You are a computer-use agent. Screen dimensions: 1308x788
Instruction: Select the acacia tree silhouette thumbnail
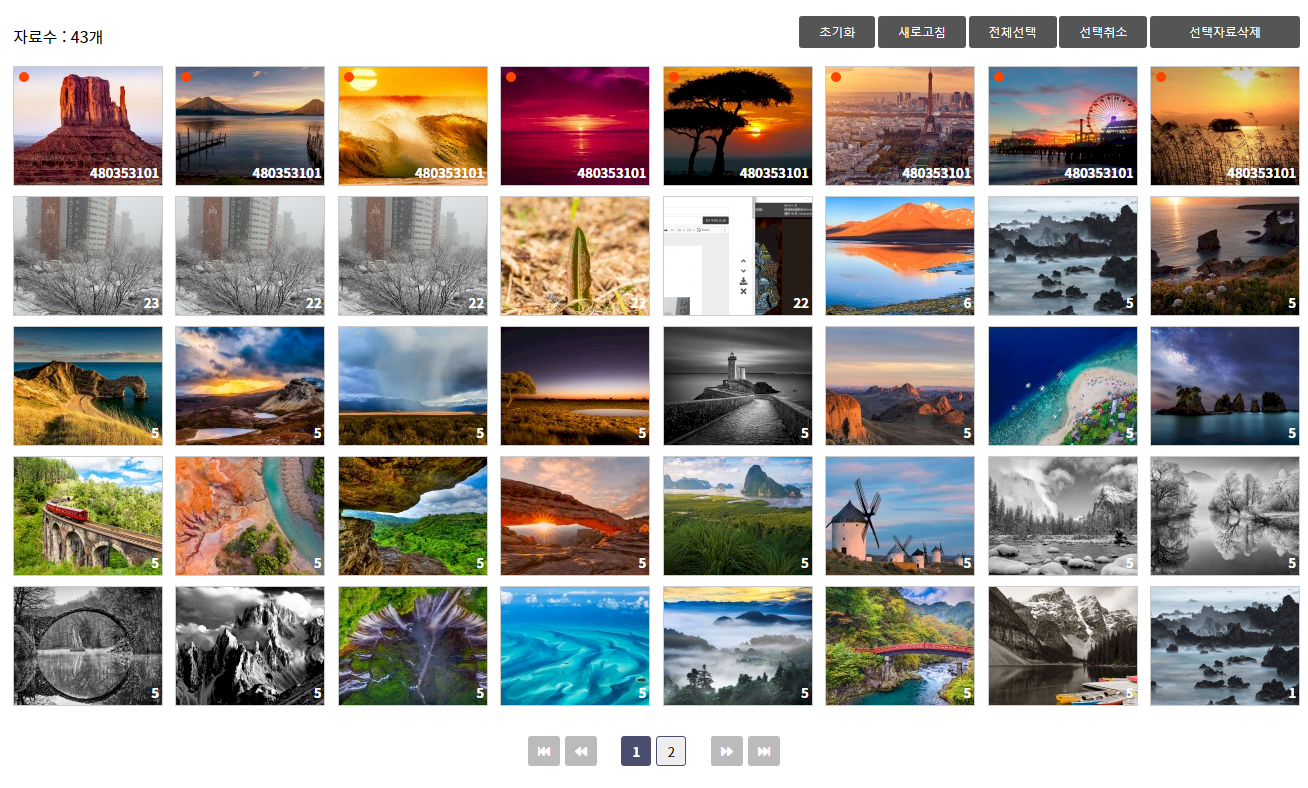[737, 126]
